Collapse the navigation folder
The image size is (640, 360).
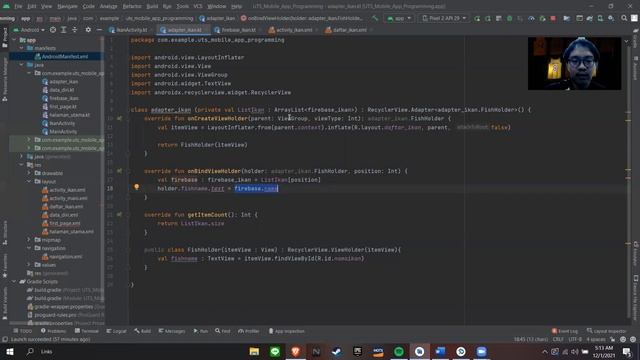(x=29, y=248)
